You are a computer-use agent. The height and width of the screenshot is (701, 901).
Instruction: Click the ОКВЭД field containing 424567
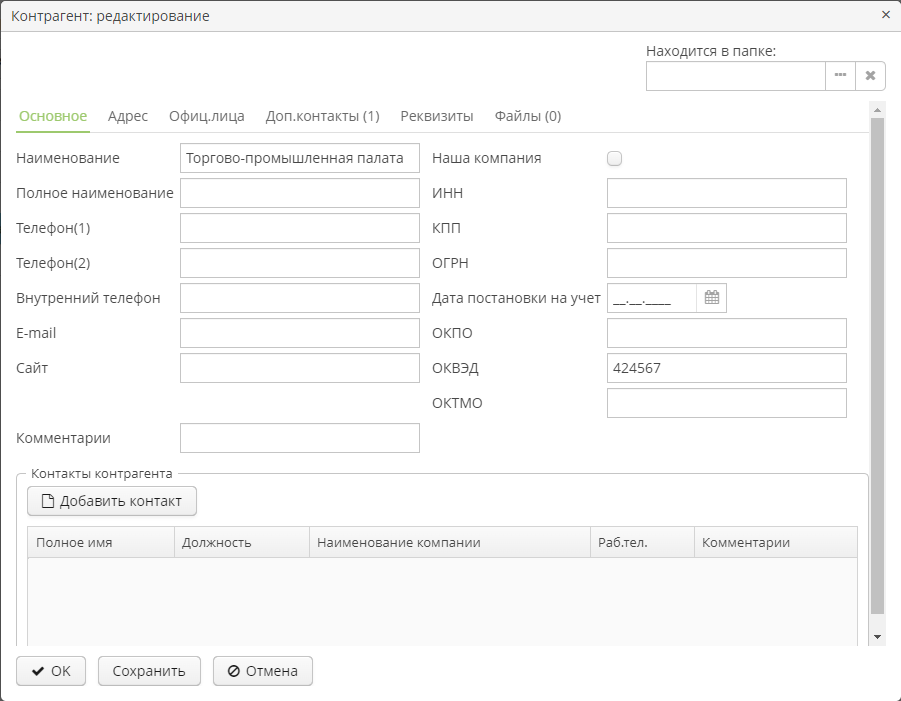(x=726, y=368)
